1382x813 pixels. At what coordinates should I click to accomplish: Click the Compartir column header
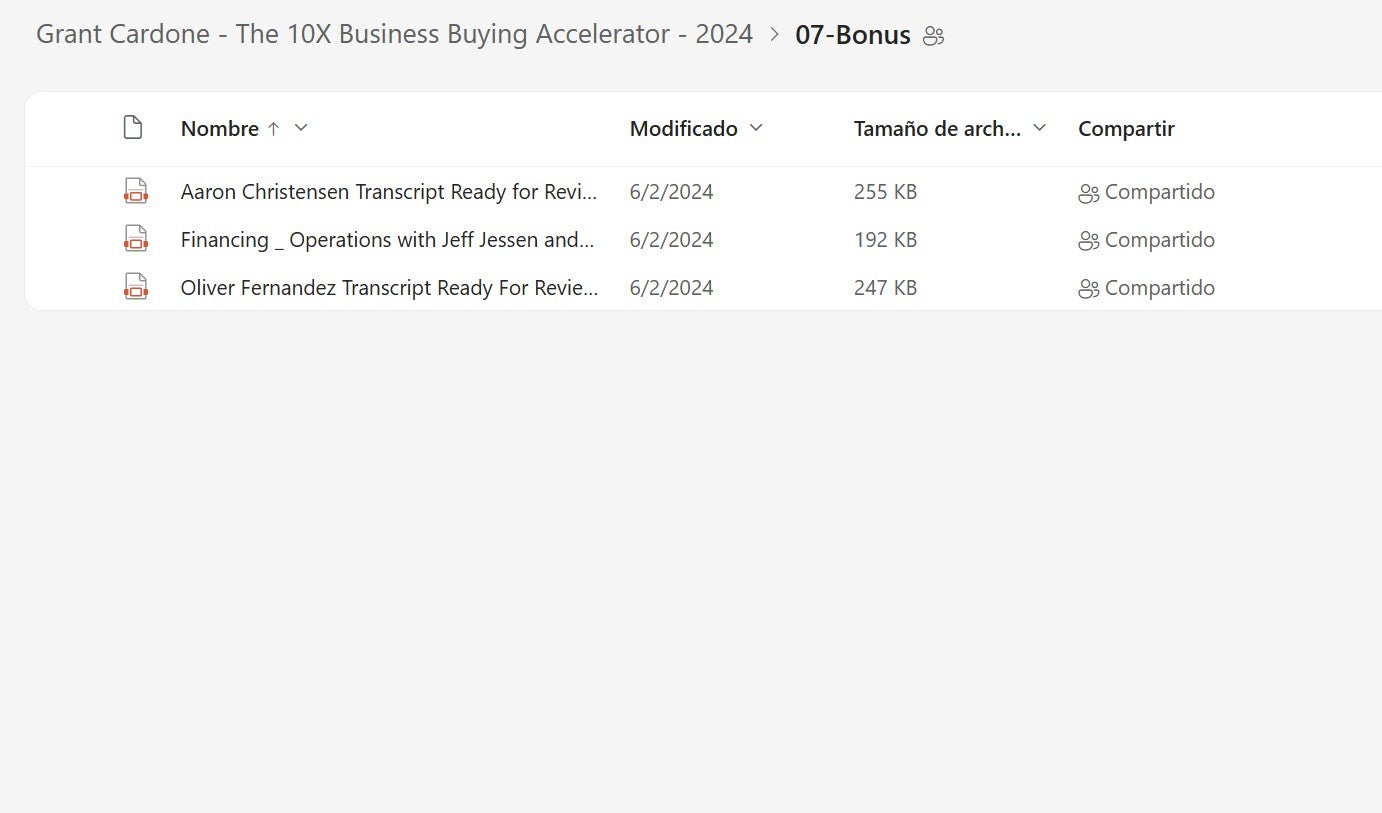[1126, 129]
